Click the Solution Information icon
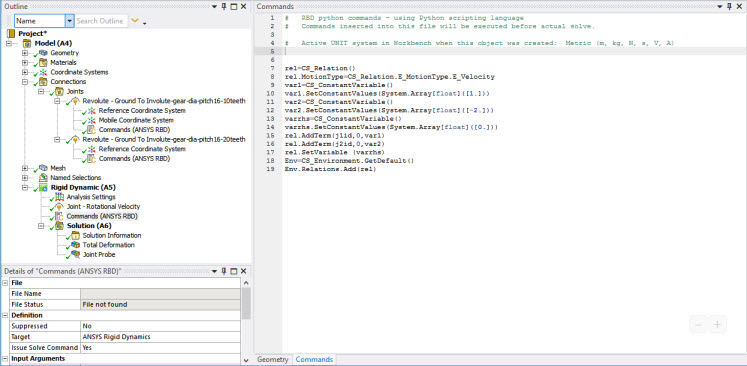747x366 pixels. click(x=75, y=235)
